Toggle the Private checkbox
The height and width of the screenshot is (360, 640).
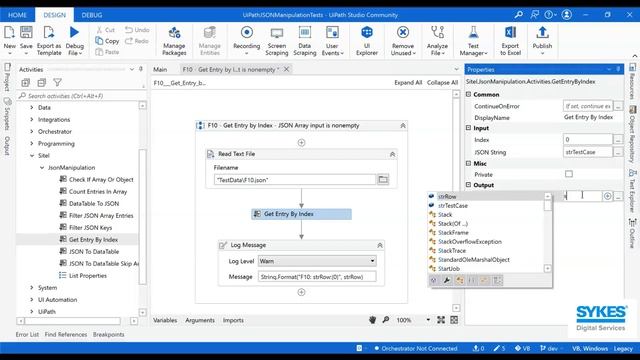[569, 174]
